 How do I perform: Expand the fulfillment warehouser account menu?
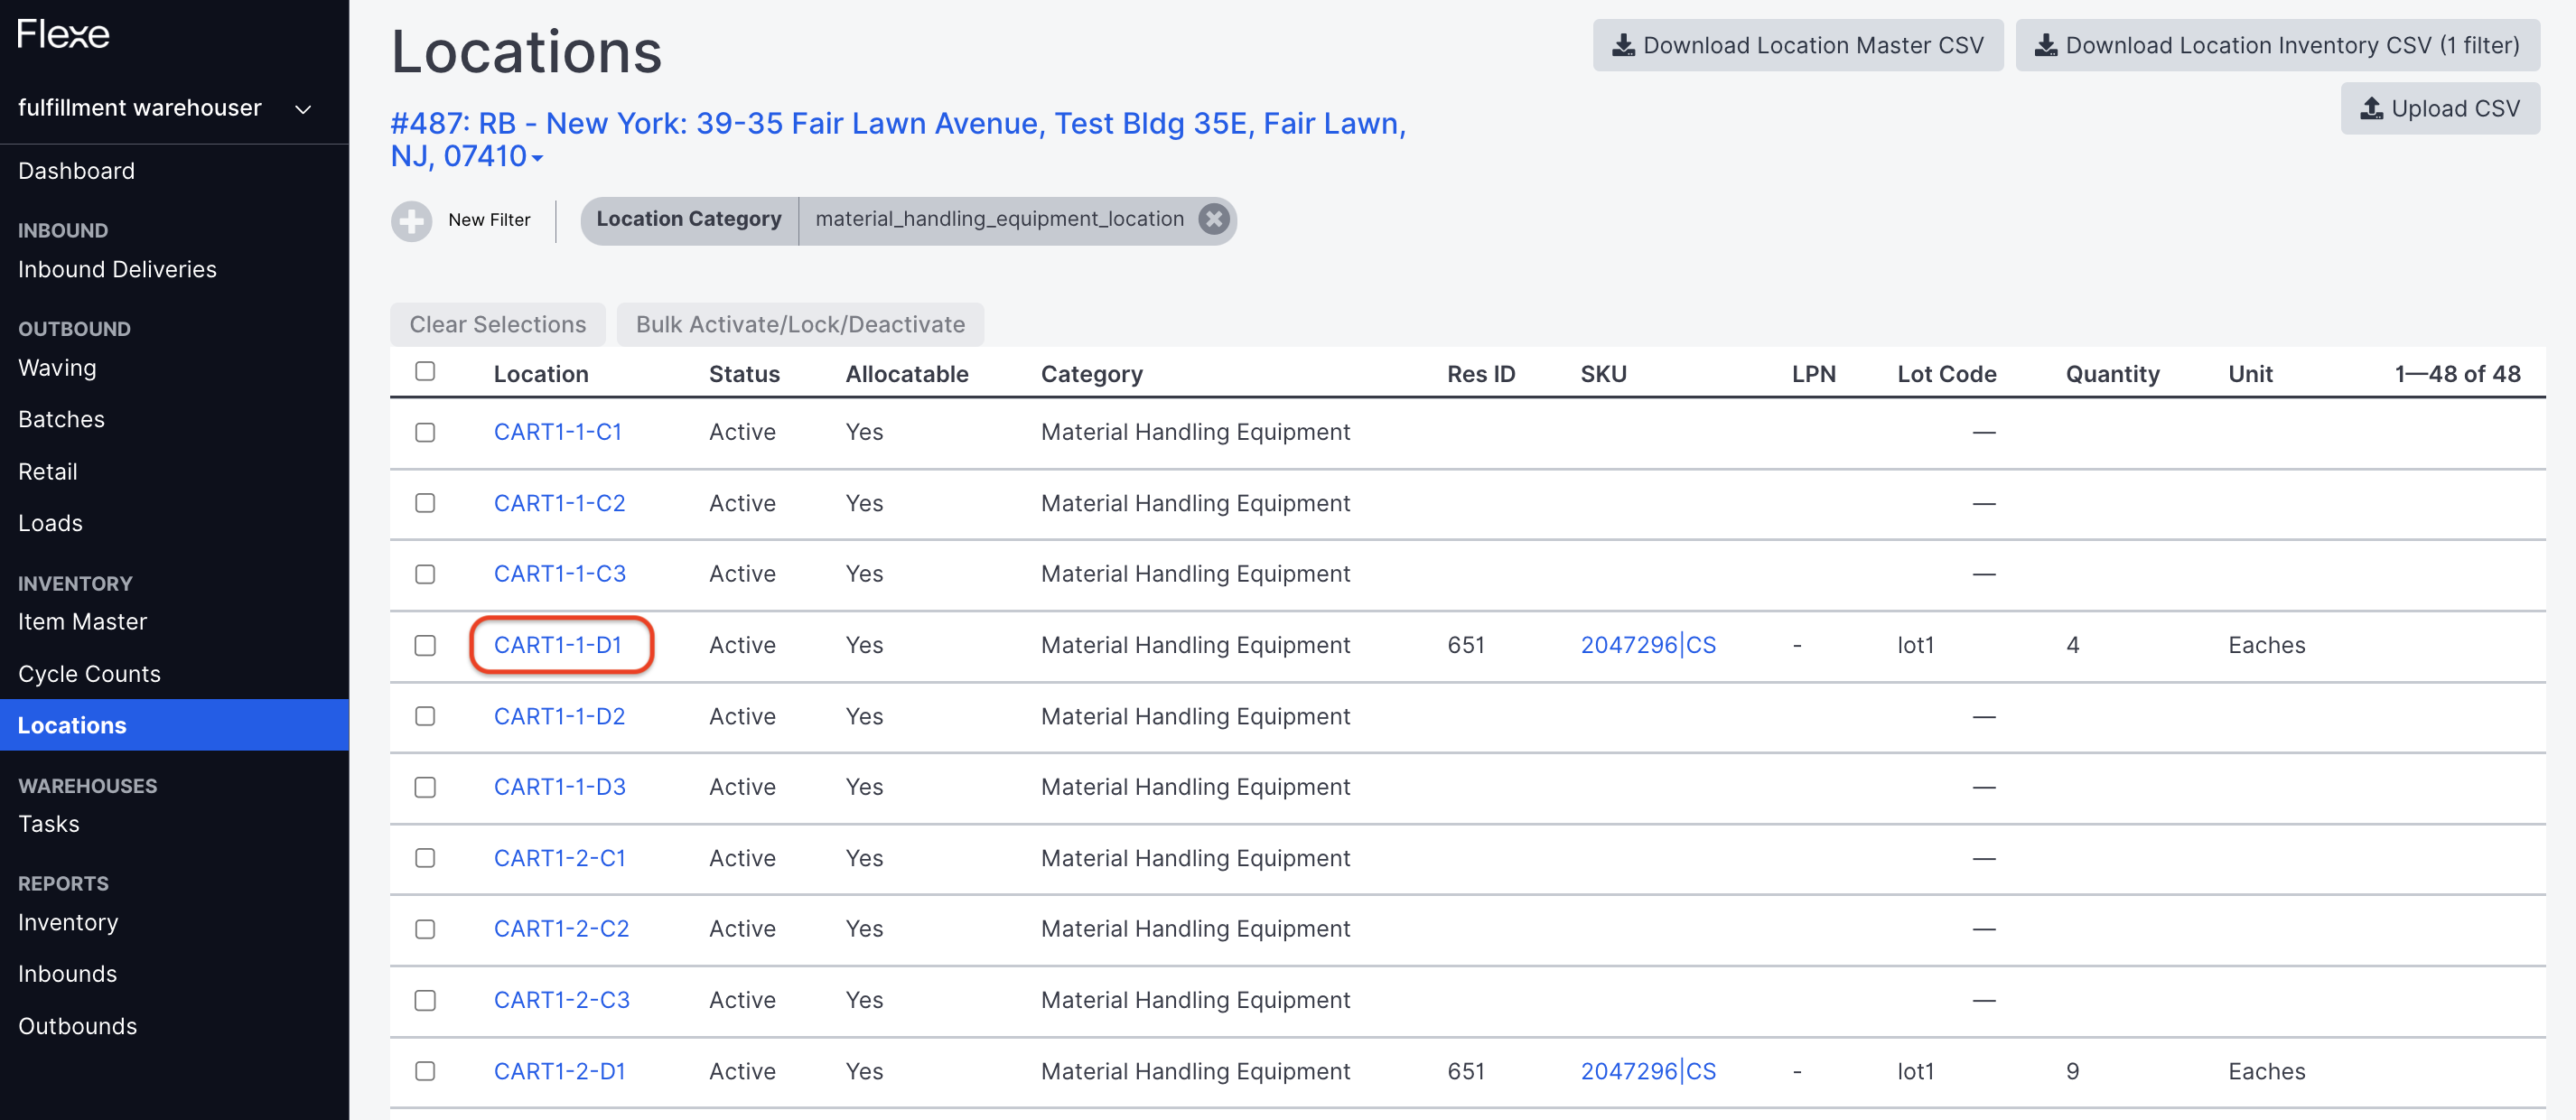(x=166, y=108)
